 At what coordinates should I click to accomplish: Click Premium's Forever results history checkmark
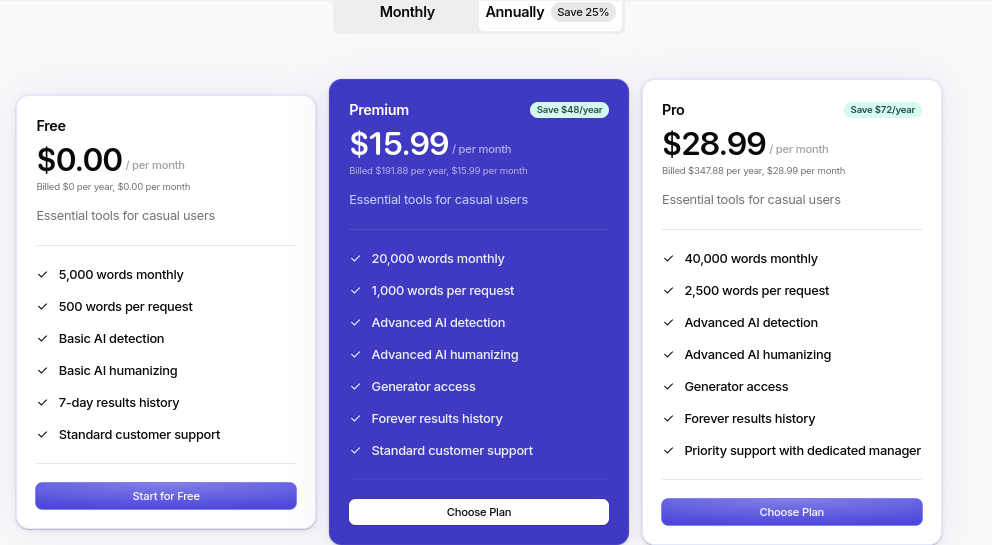[356, 418]
